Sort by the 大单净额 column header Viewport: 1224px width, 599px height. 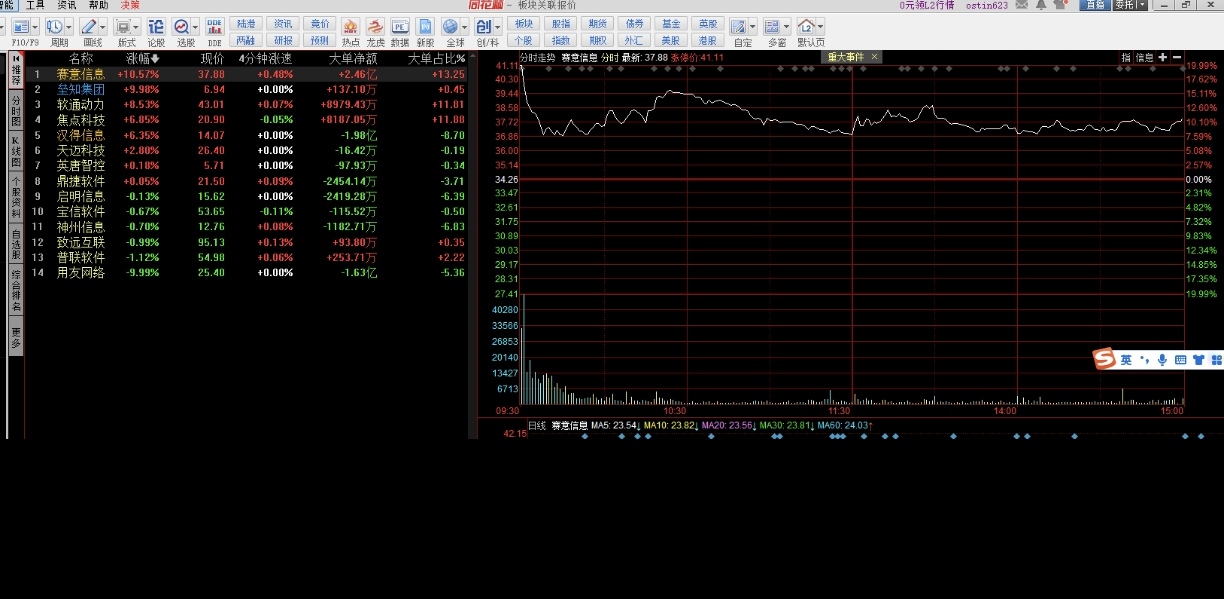coord(352,58)
